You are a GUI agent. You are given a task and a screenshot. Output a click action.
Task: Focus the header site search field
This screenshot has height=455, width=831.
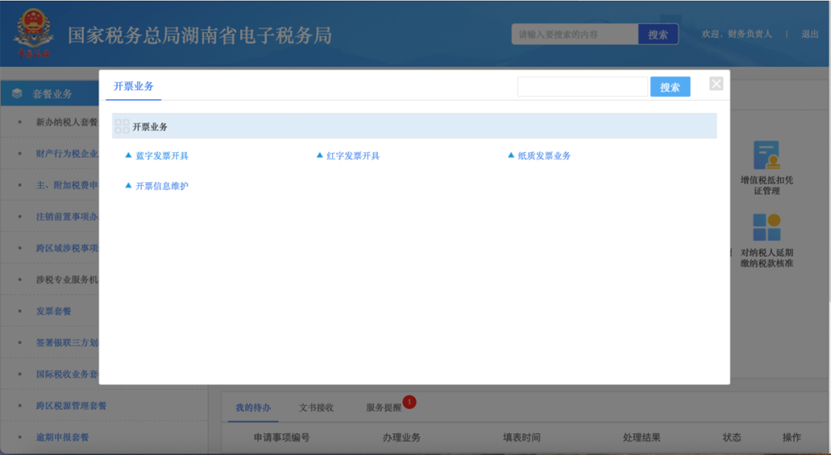coord(574,34)
